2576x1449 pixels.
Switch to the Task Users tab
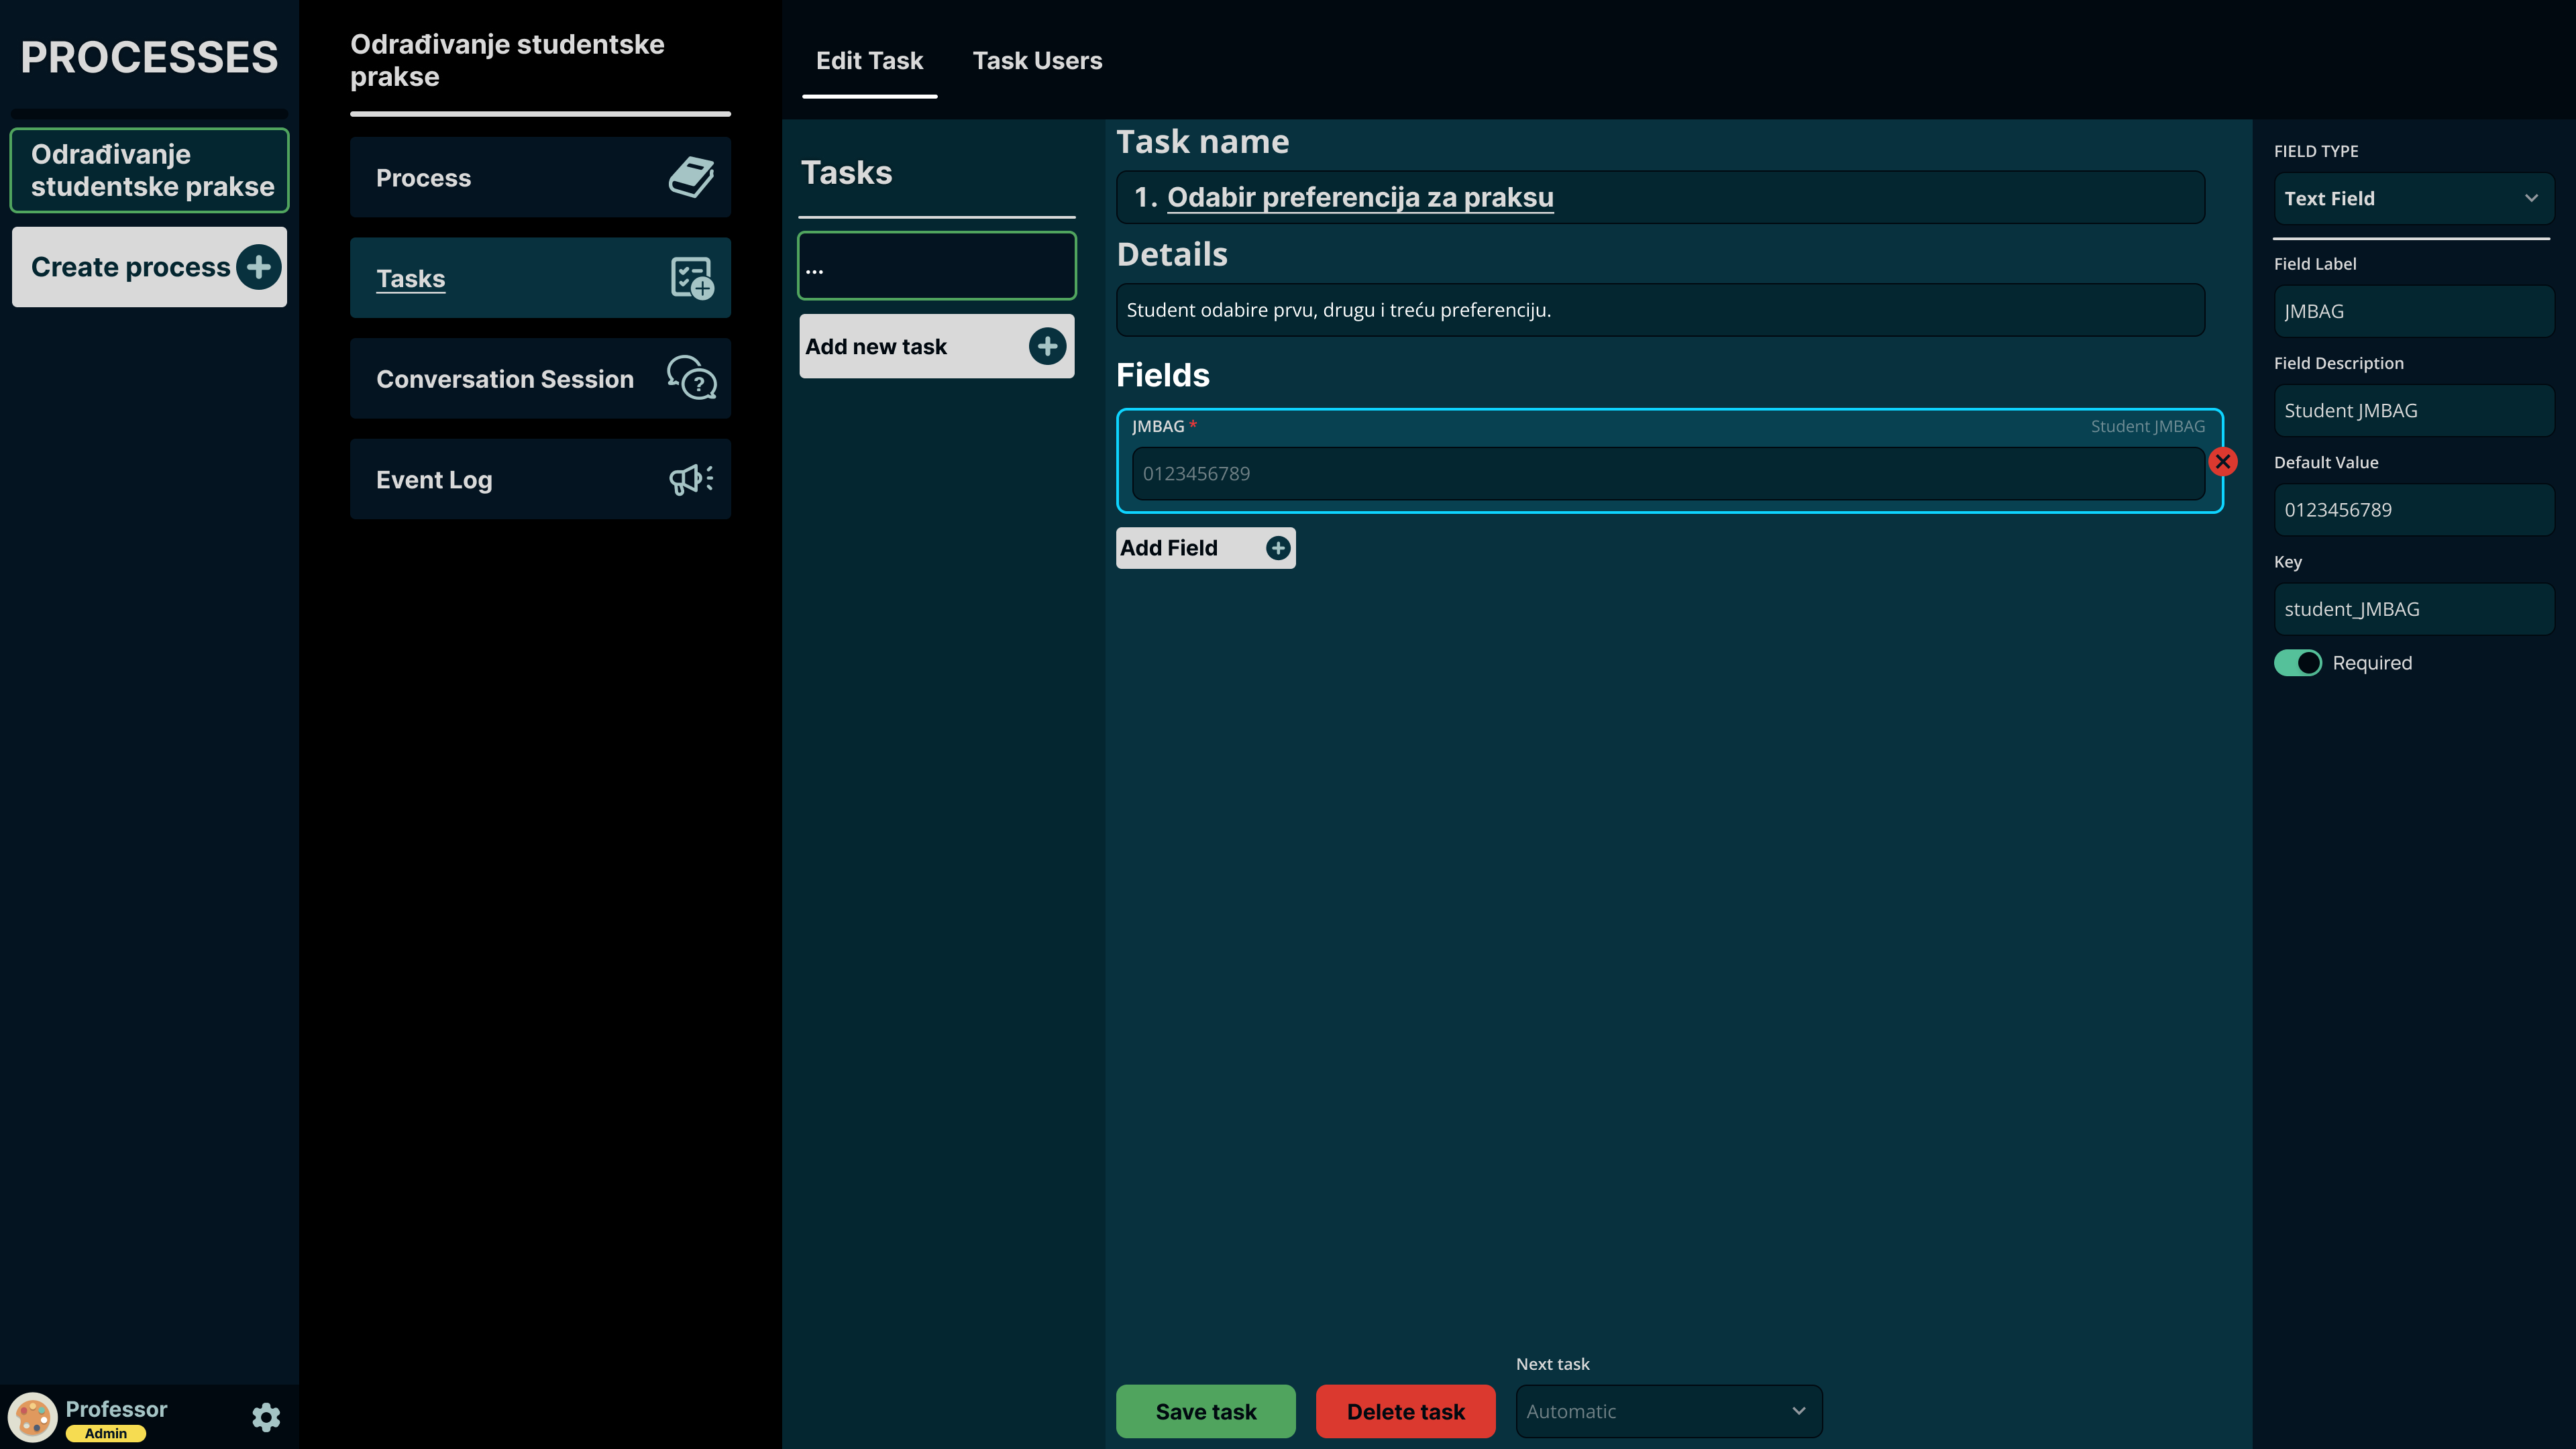[1037, 61]
